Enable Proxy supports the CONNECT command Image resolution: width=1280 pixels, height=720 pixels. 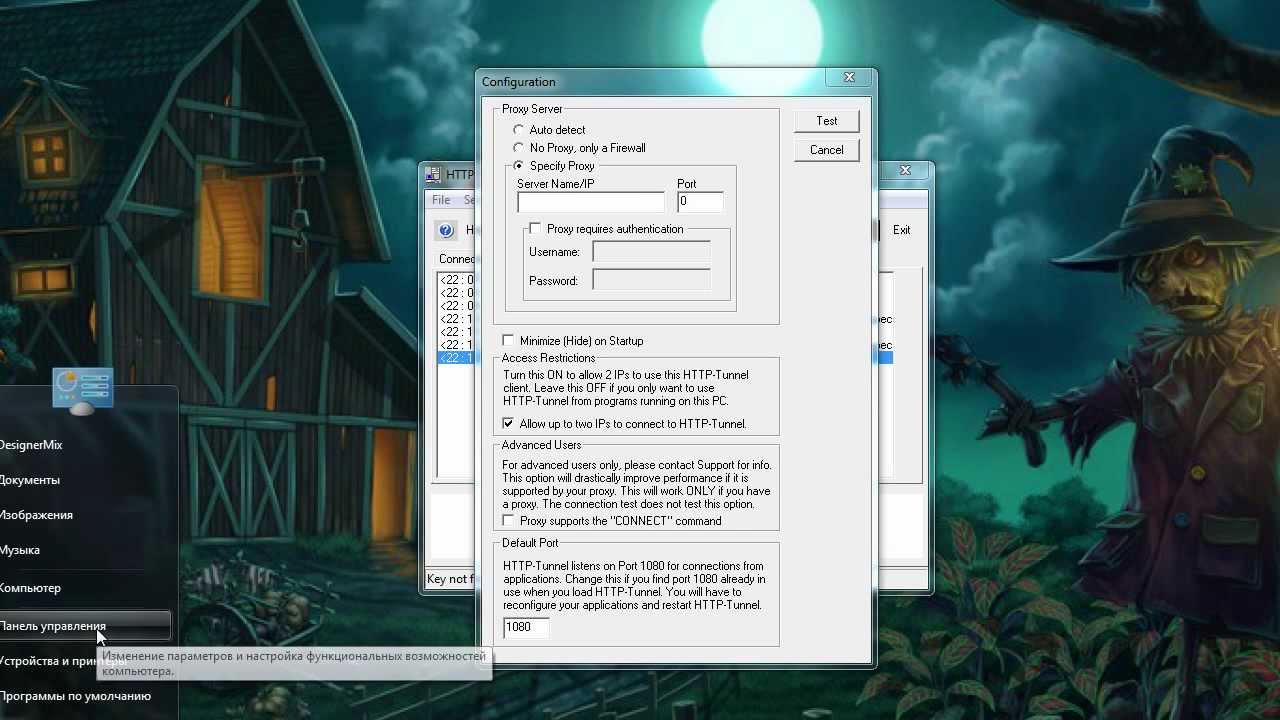coord(508,521)
